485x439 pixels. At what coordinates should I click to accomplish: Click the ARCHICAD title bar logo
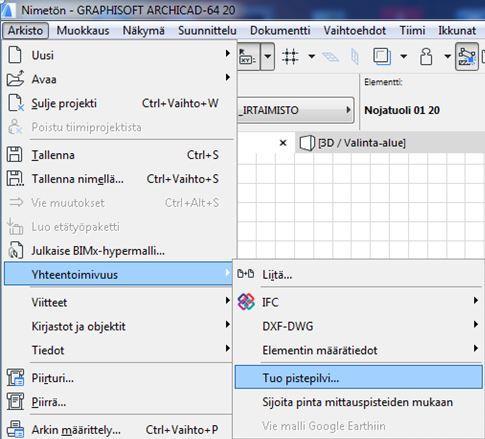tap(7, 10)
